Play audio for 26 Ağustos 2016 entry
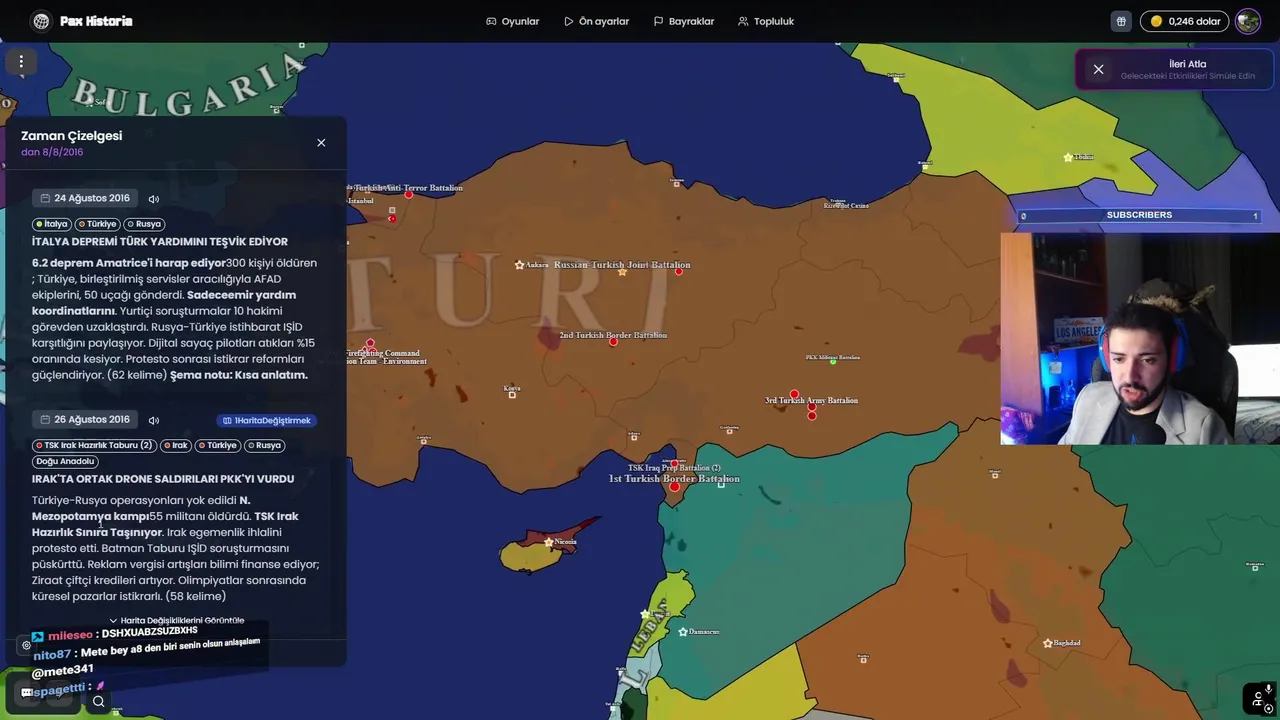 tap(154, 420)
